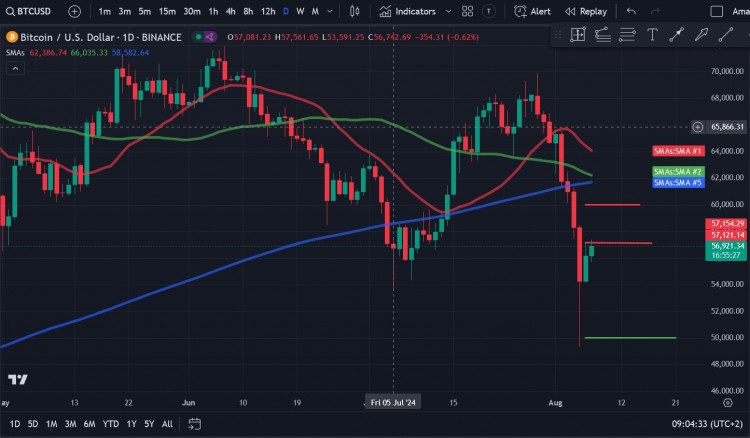Click SMA #1 red price label
Screen dimensions: 750x438
(x=678, y=151)
